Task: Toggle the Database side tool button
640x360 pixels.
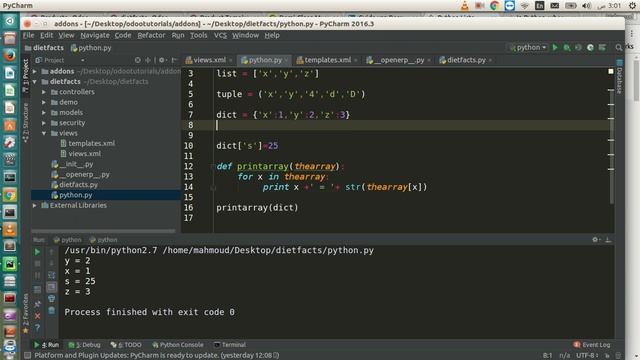Action: [x=619, y=77]
